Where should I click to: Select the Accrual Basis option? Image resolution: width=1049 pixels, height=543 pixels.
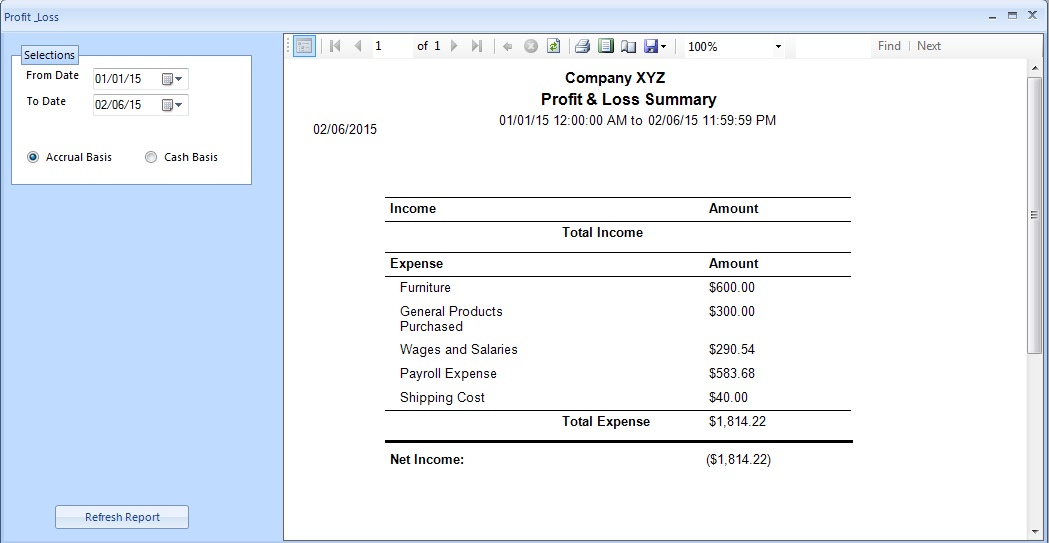(33, 157)
